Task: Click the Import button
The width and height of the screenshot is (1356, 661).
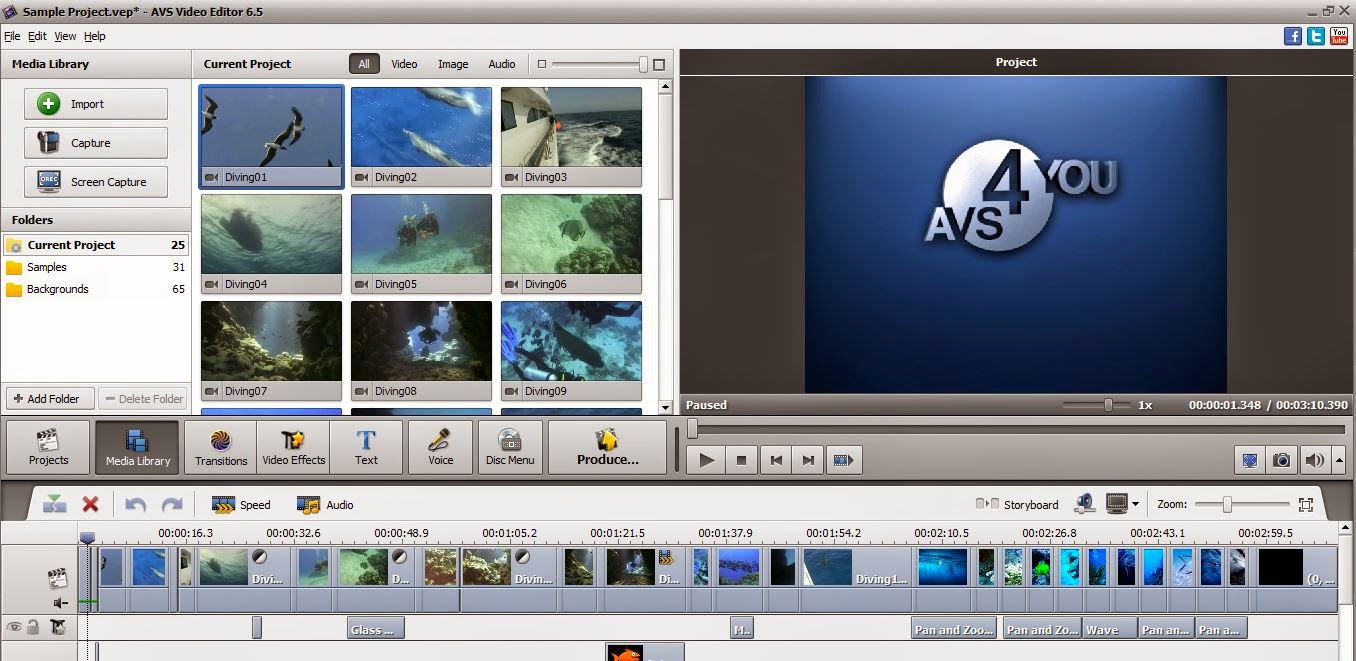Action: coord(95,103)
